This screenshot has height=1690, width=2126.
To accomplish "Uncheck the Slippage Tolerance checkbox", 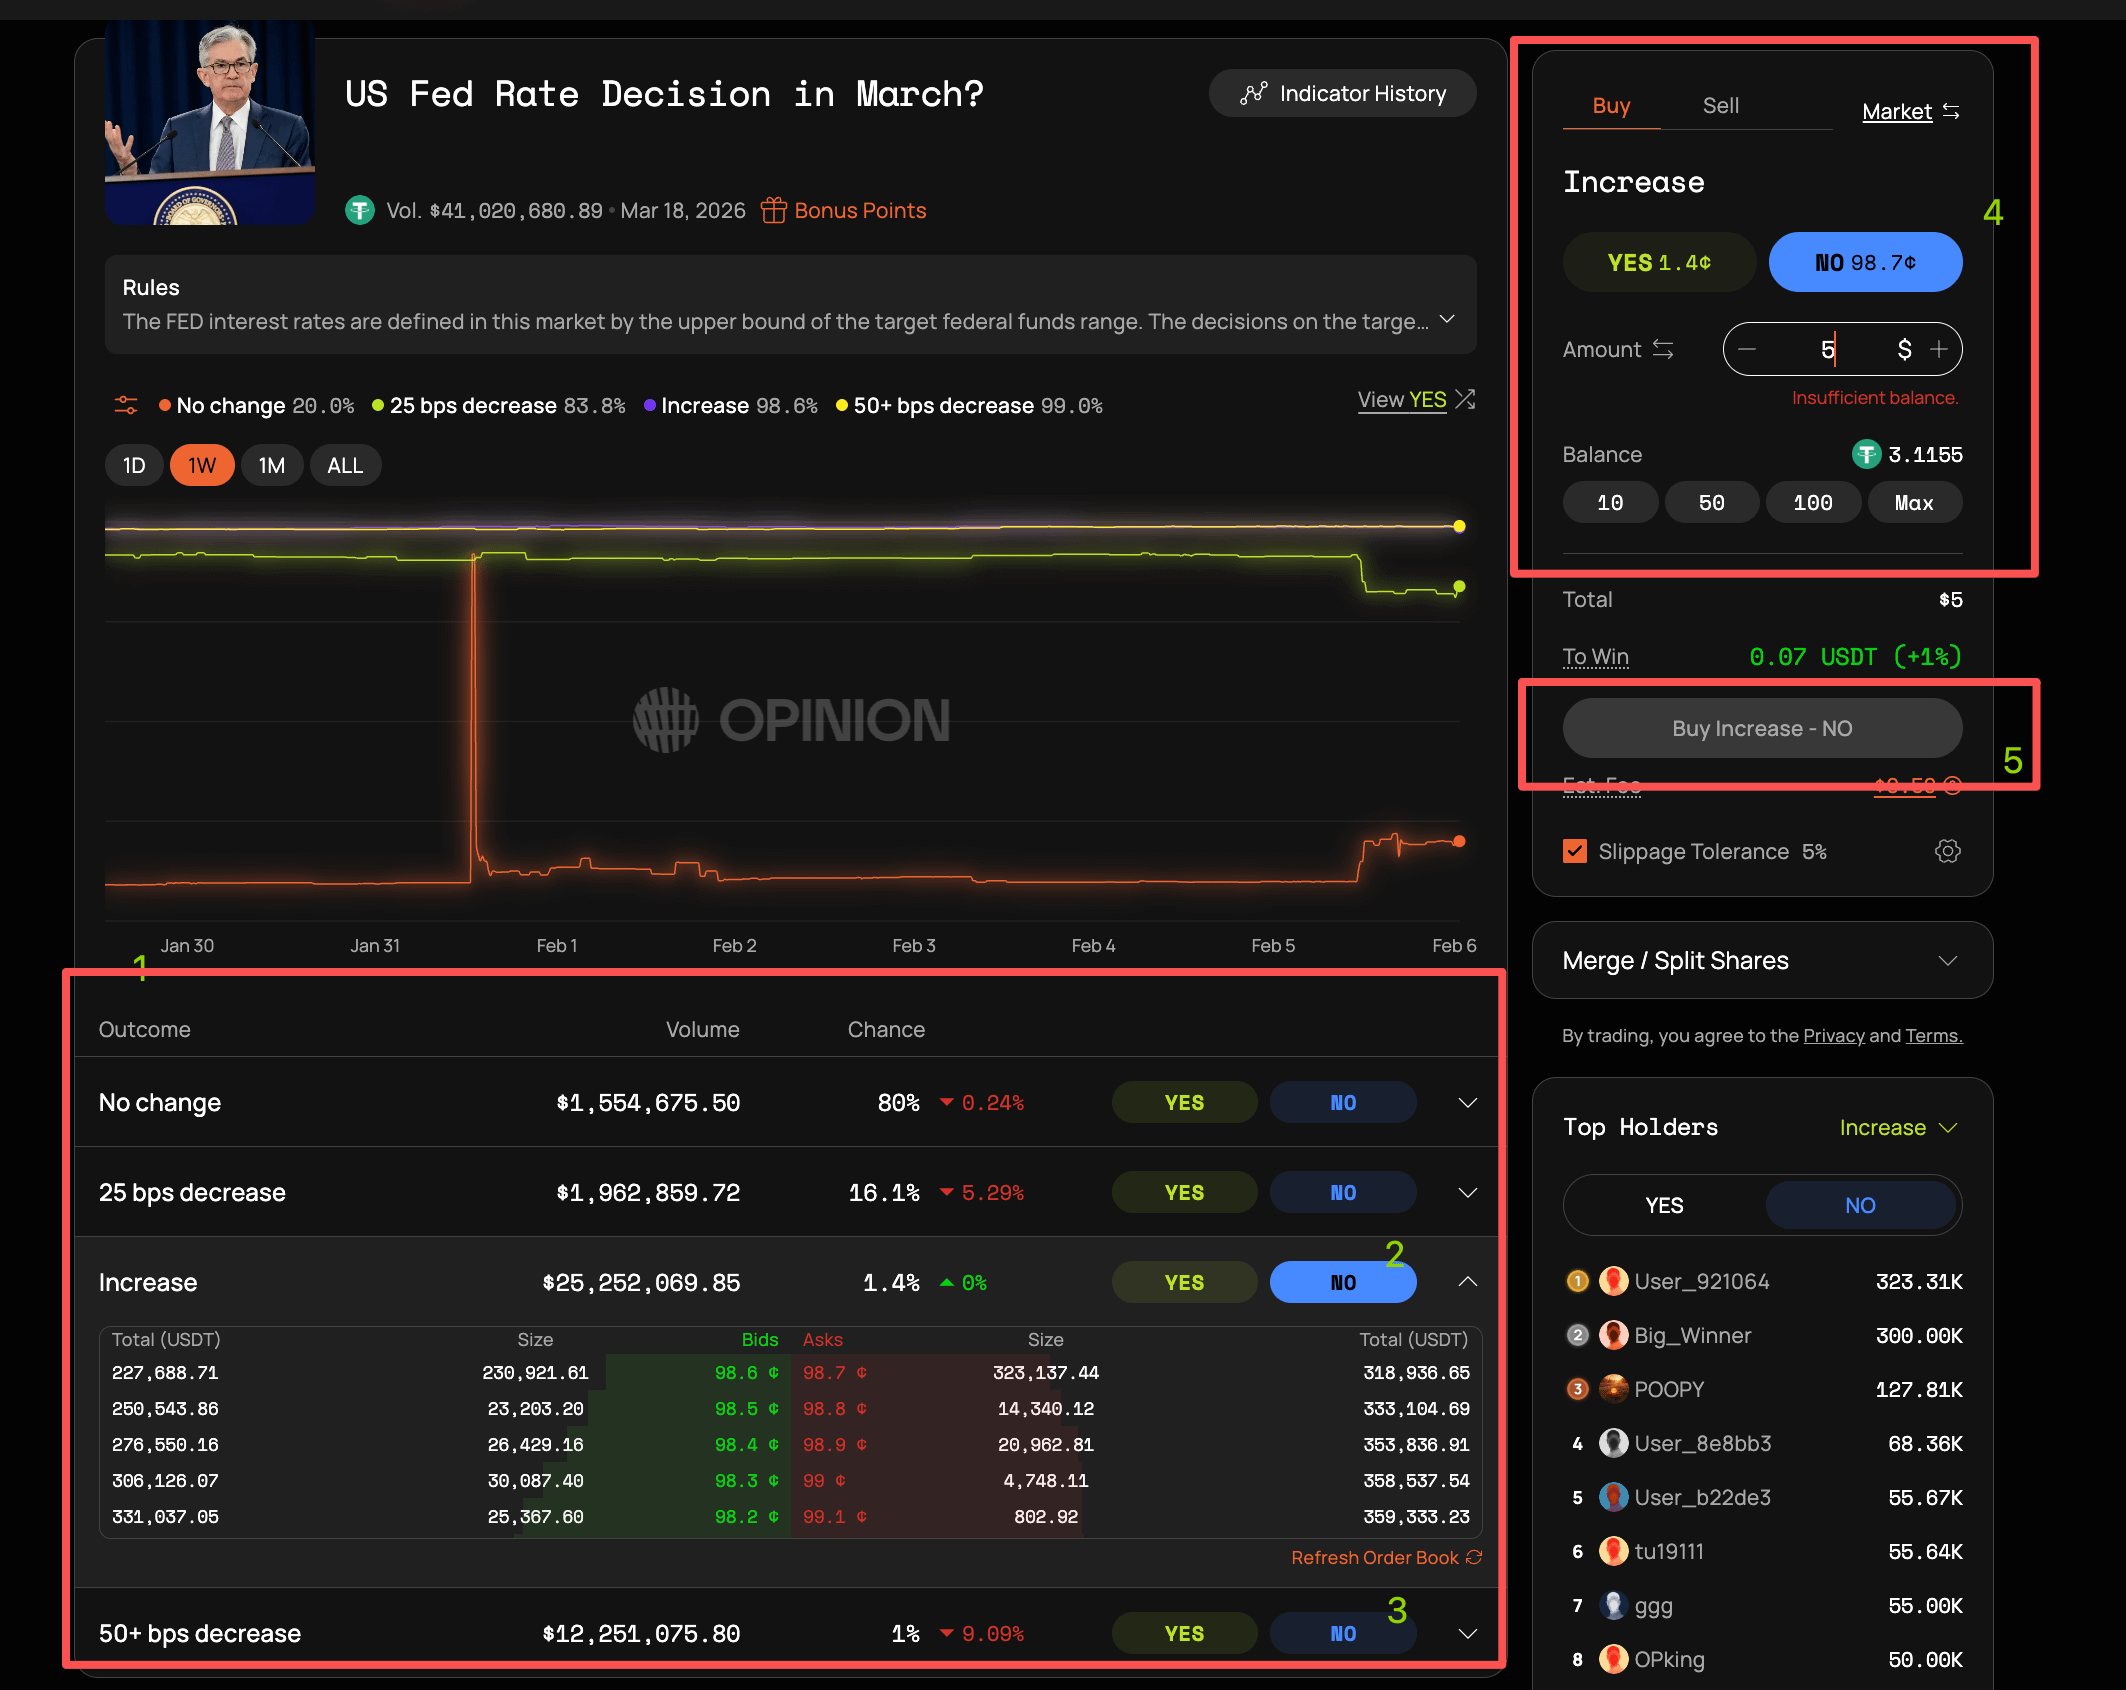I will pos(1575,851).
